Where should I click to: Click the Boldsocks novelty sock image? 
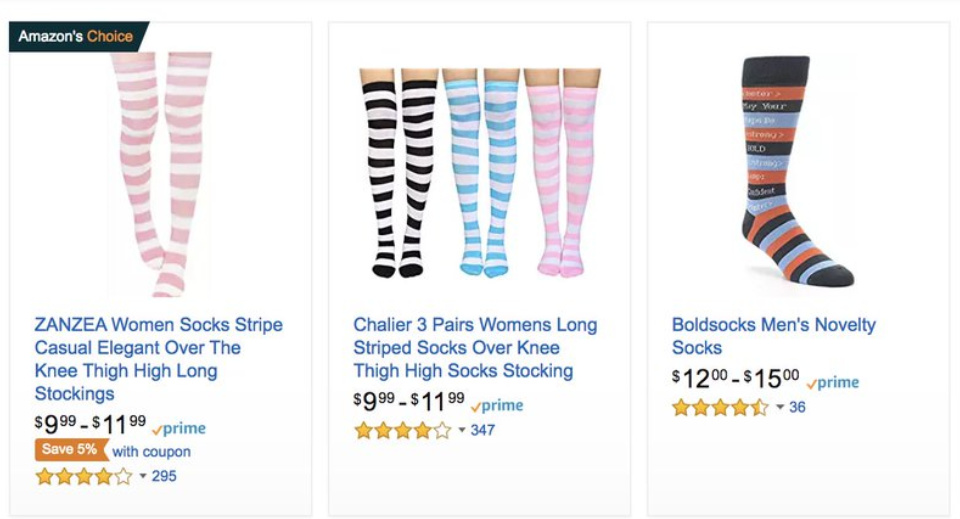coord(795,172)
